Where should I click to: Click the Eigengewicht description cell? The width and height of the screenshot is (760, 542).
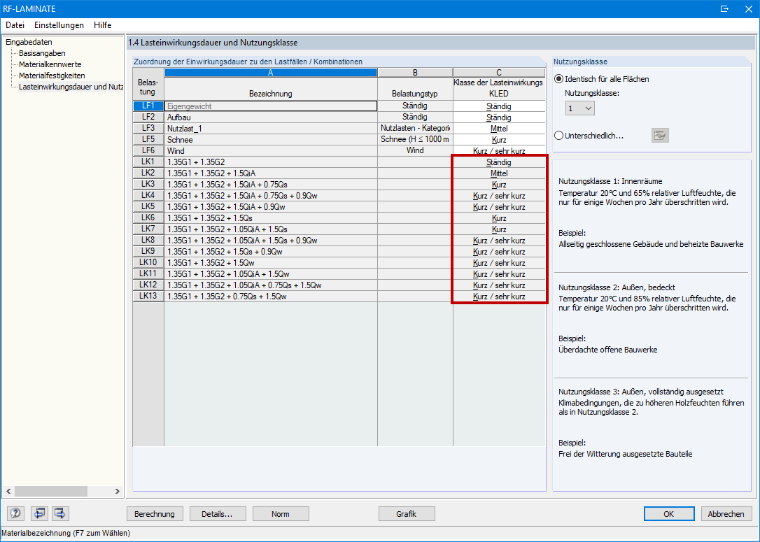tap(270, 106)
